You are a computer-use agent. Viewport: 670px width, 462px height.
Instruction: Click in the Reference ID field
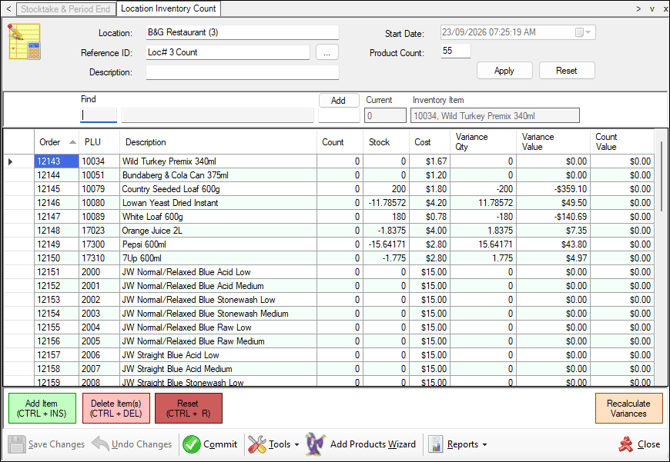[x=228, y=53]
